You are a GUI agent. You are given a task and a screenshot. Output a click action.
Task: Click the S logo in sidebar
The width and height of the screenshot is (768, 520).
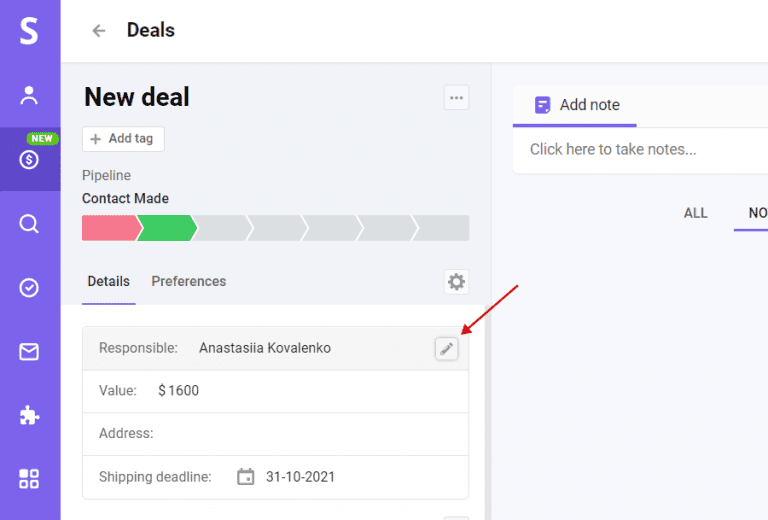29,31
